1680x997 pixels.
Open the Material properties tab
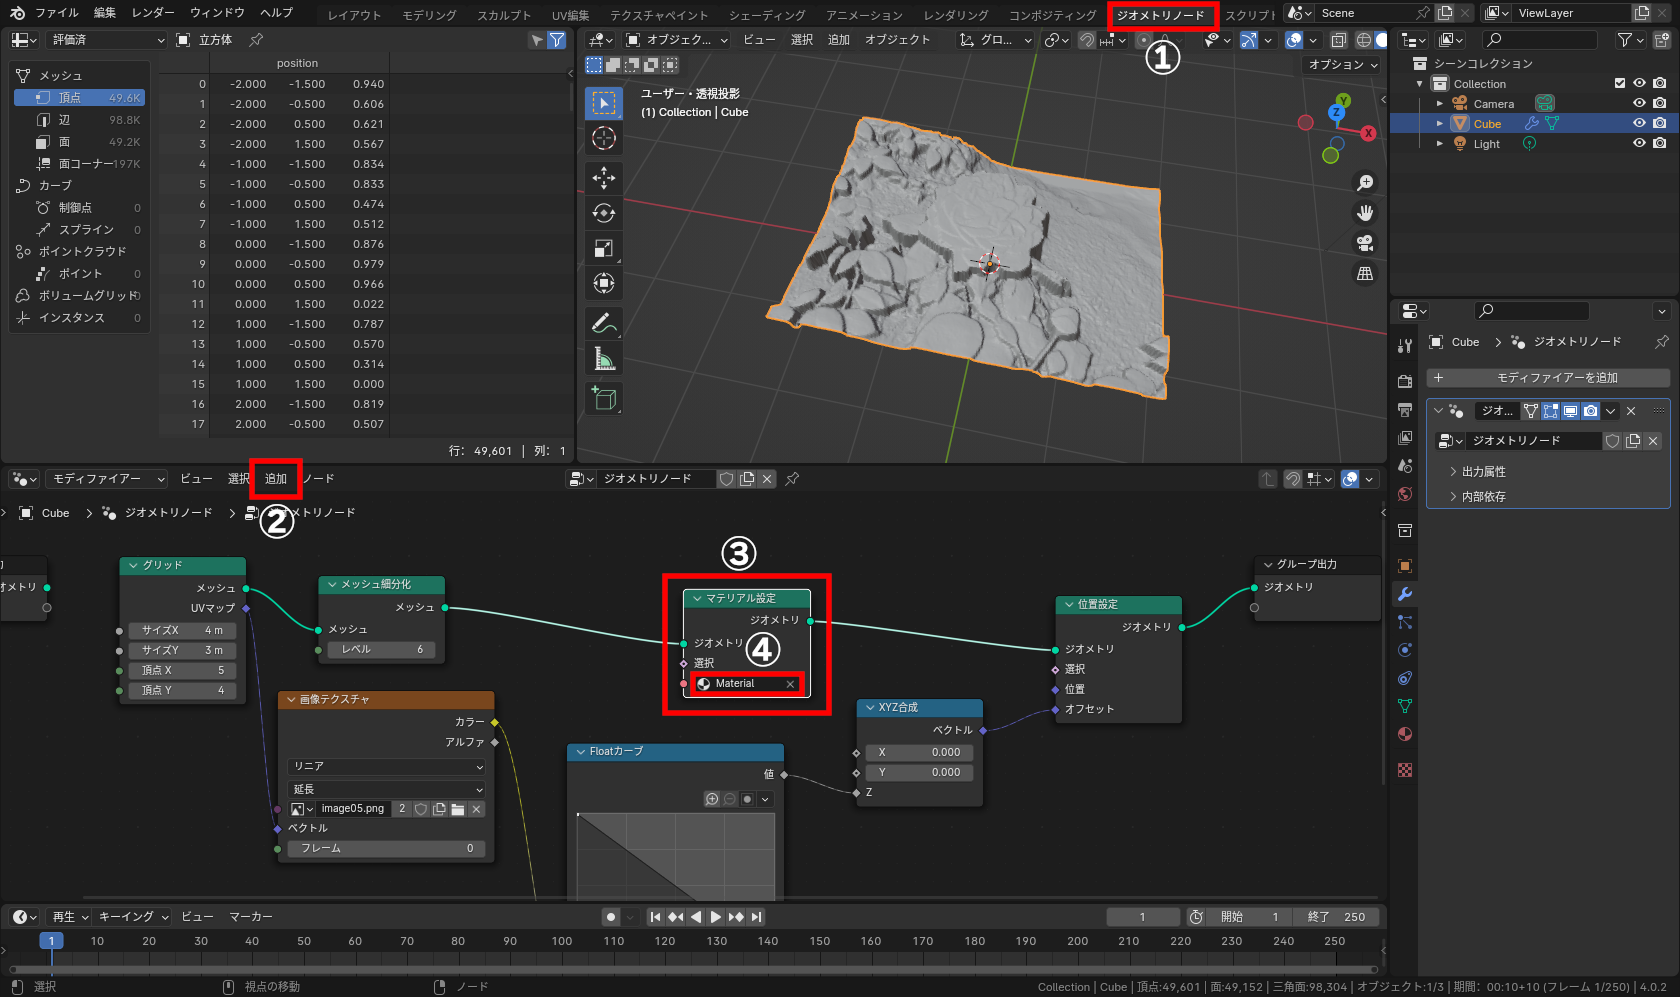(x=1405, y=734)
